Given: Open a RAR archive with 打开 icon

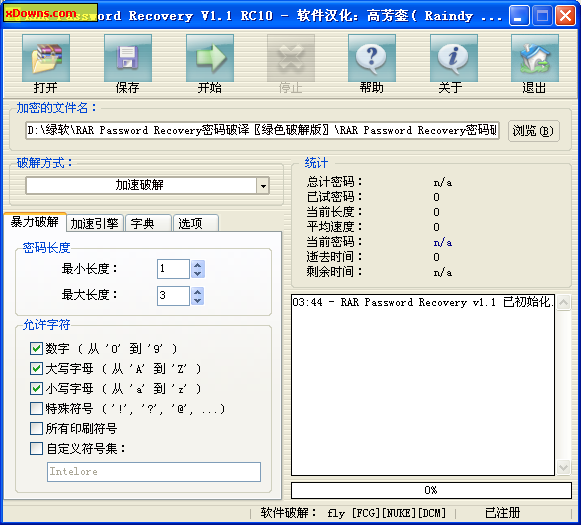Looking at the screenshot, I should (46, 58).
